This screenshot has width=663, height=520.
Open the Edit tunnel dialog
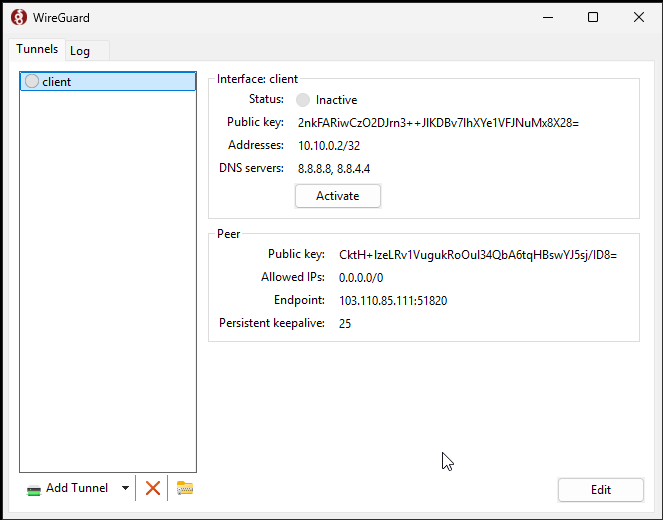point(600,490)
